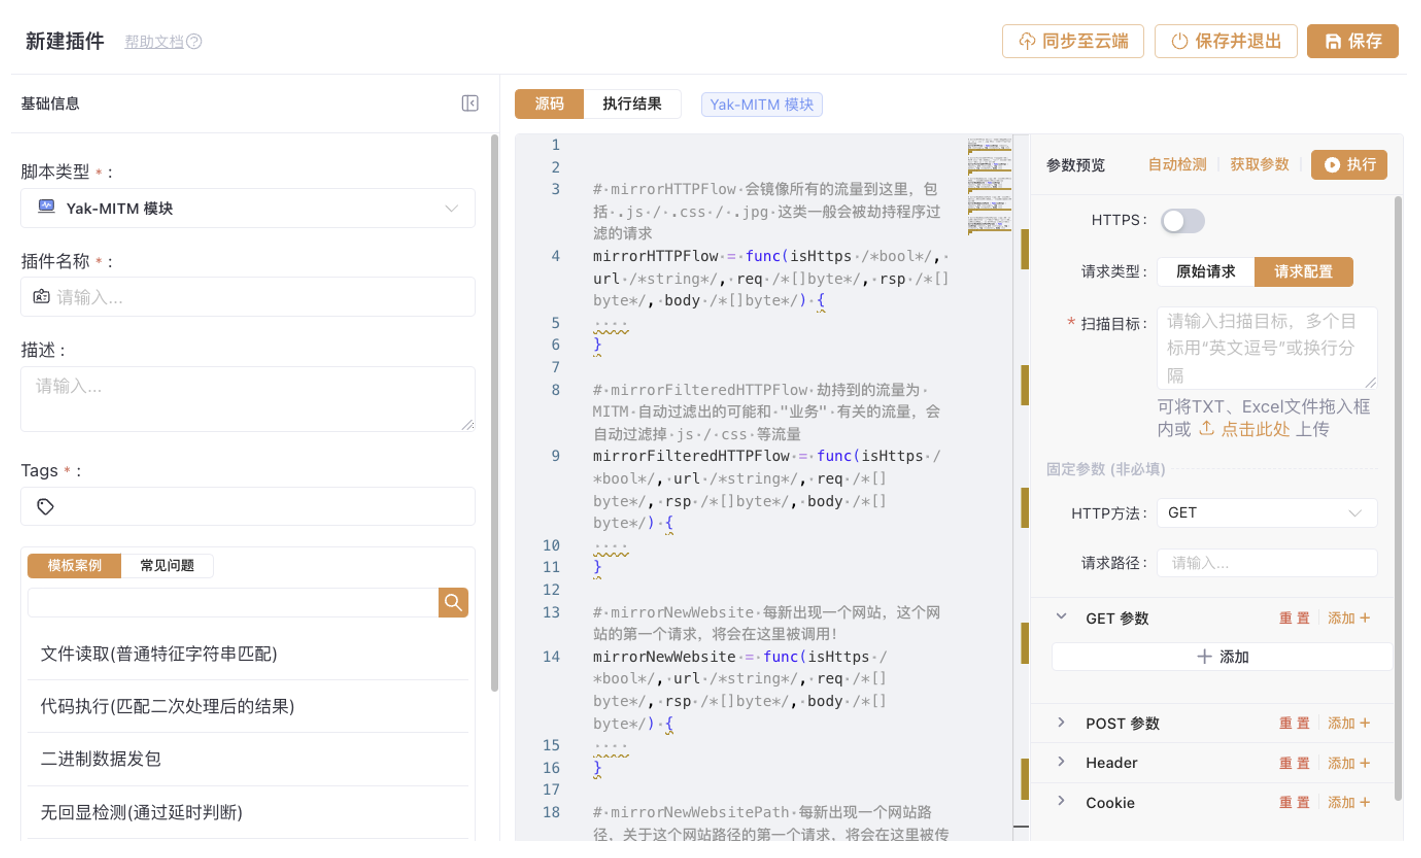The width and height of the screenshot is (1421, 858).
Task: Focus the Tags input field
Action: (248, 507)
